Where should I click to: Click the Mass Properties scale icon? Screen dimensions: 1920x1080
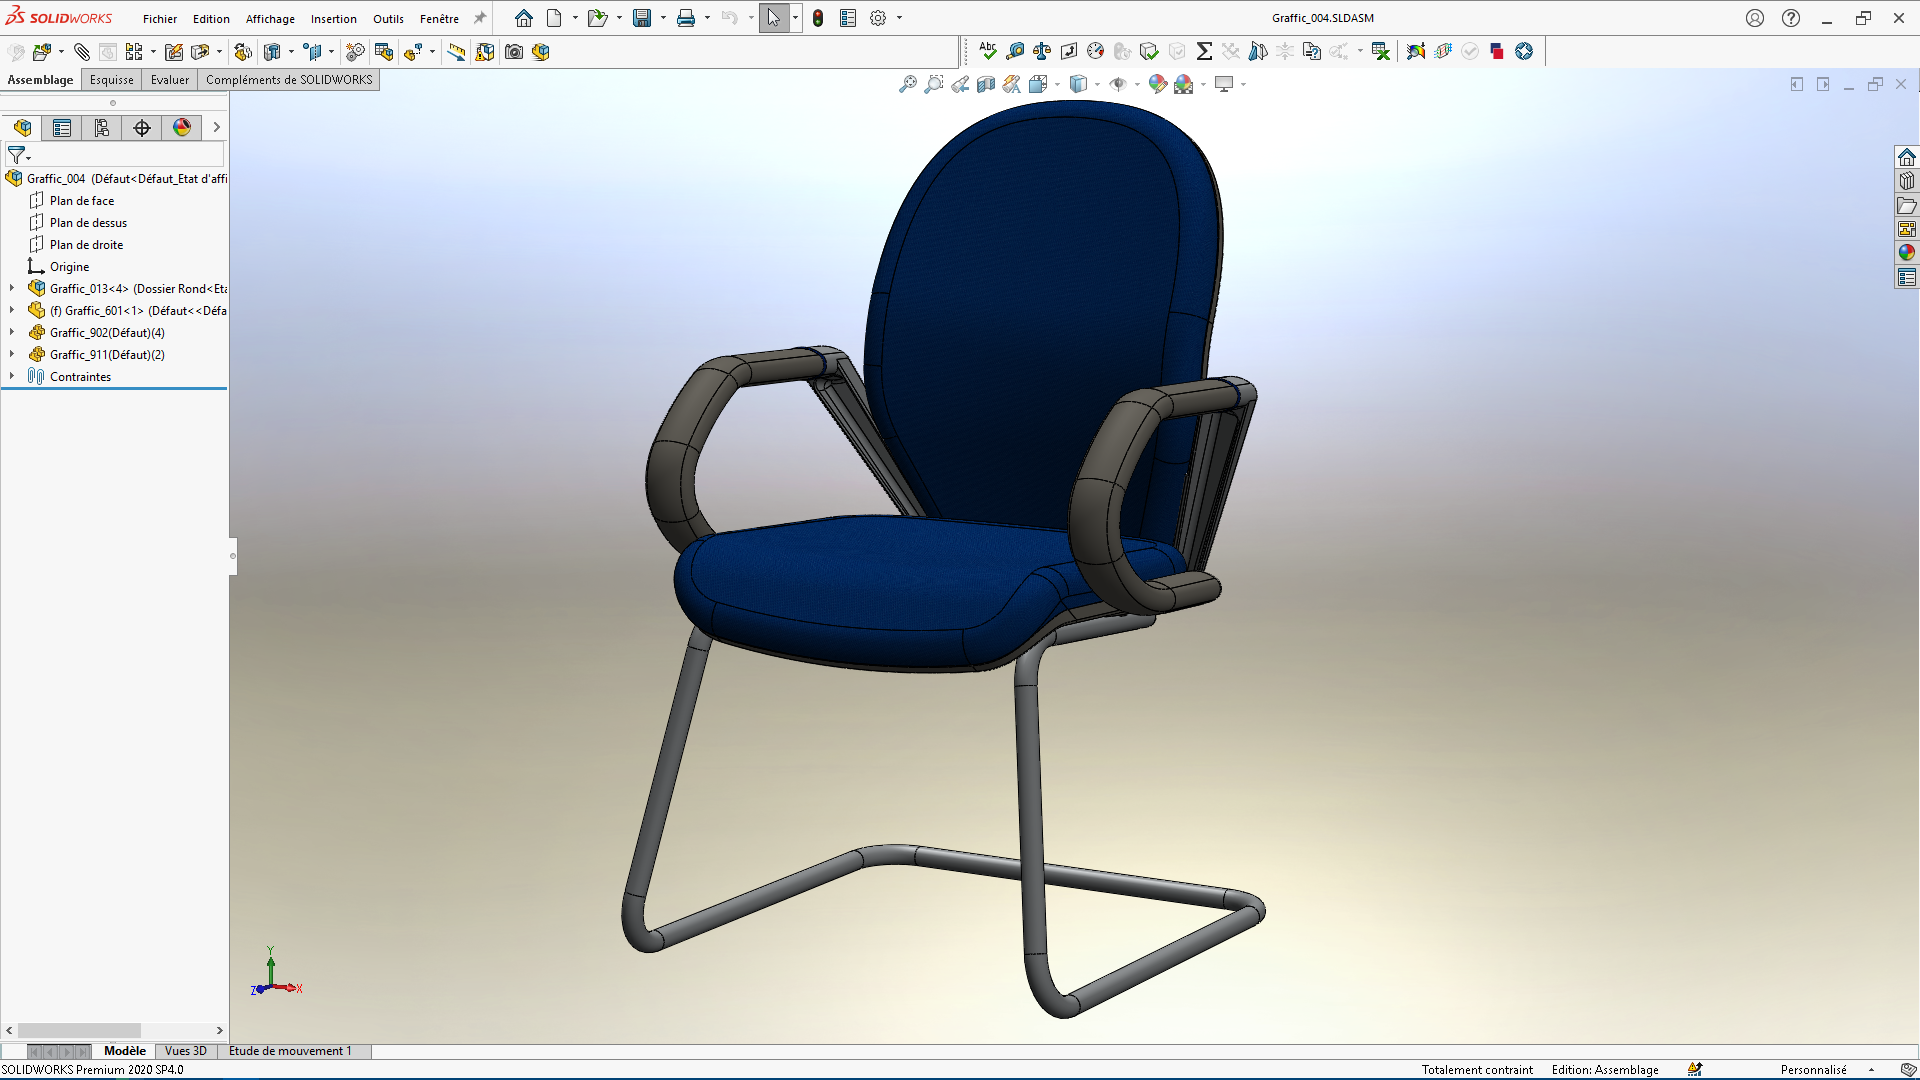click(x=1042, y=51)
